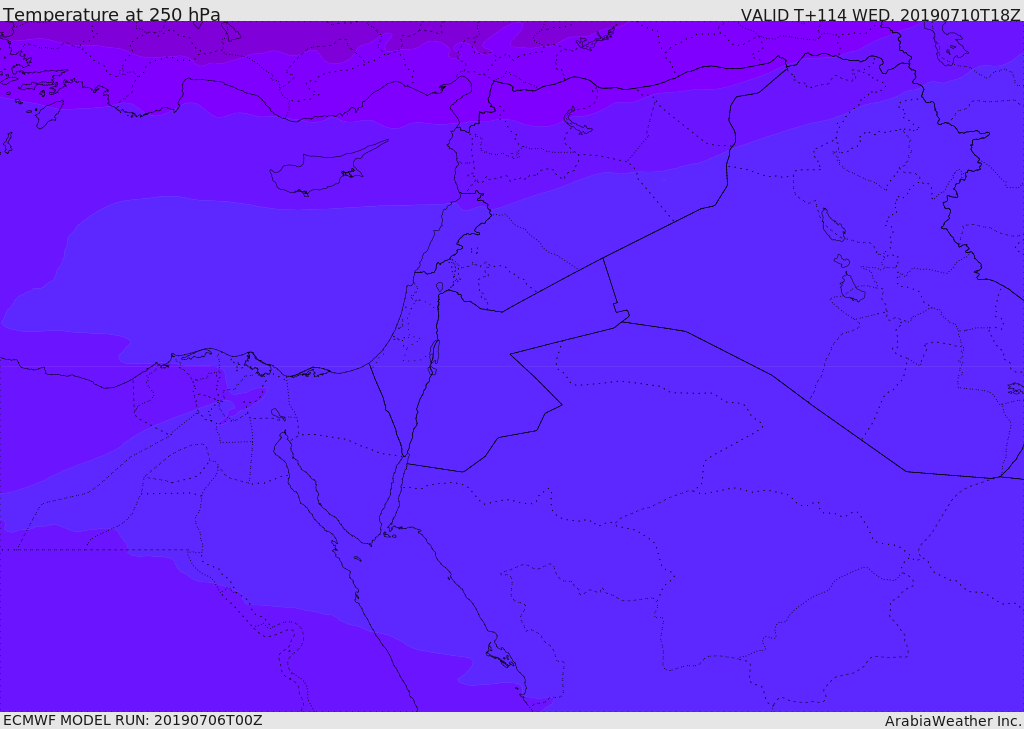1024x729 pixels.
Task: Click the 'Temperature at 250 hPa' title
Action: click(112, 14)
